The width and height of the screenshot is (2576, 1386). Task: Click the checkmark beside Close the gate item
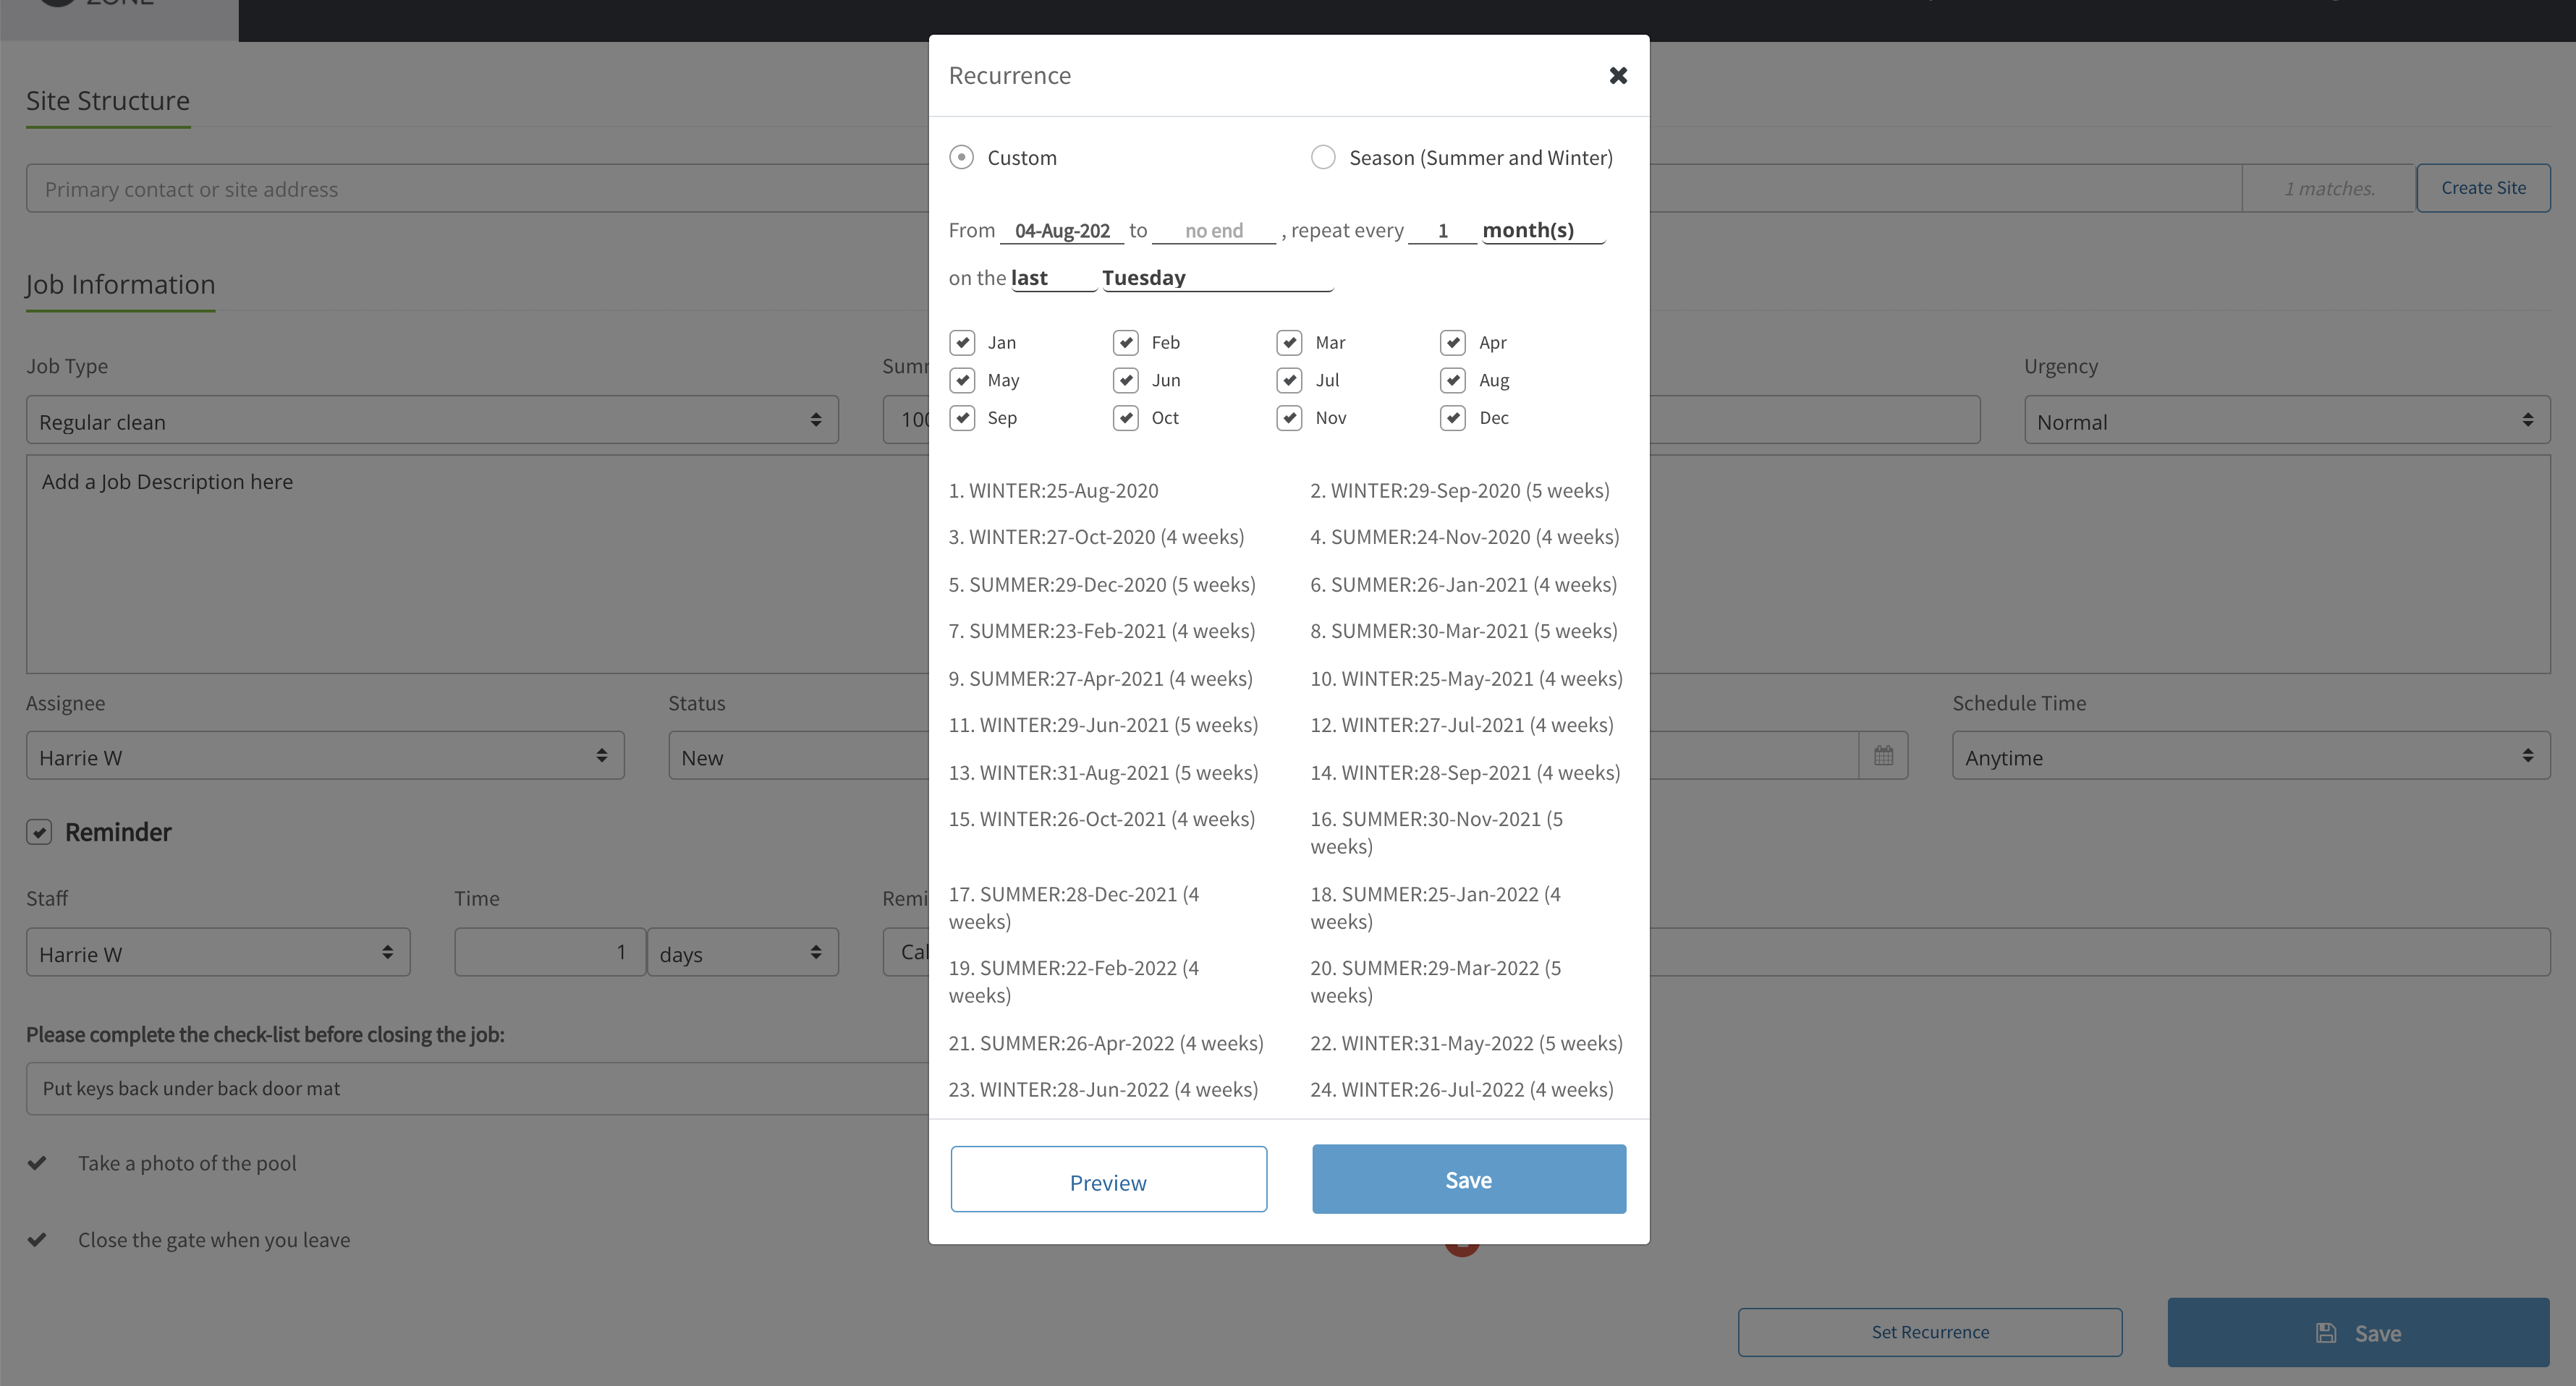(37, 1240)
